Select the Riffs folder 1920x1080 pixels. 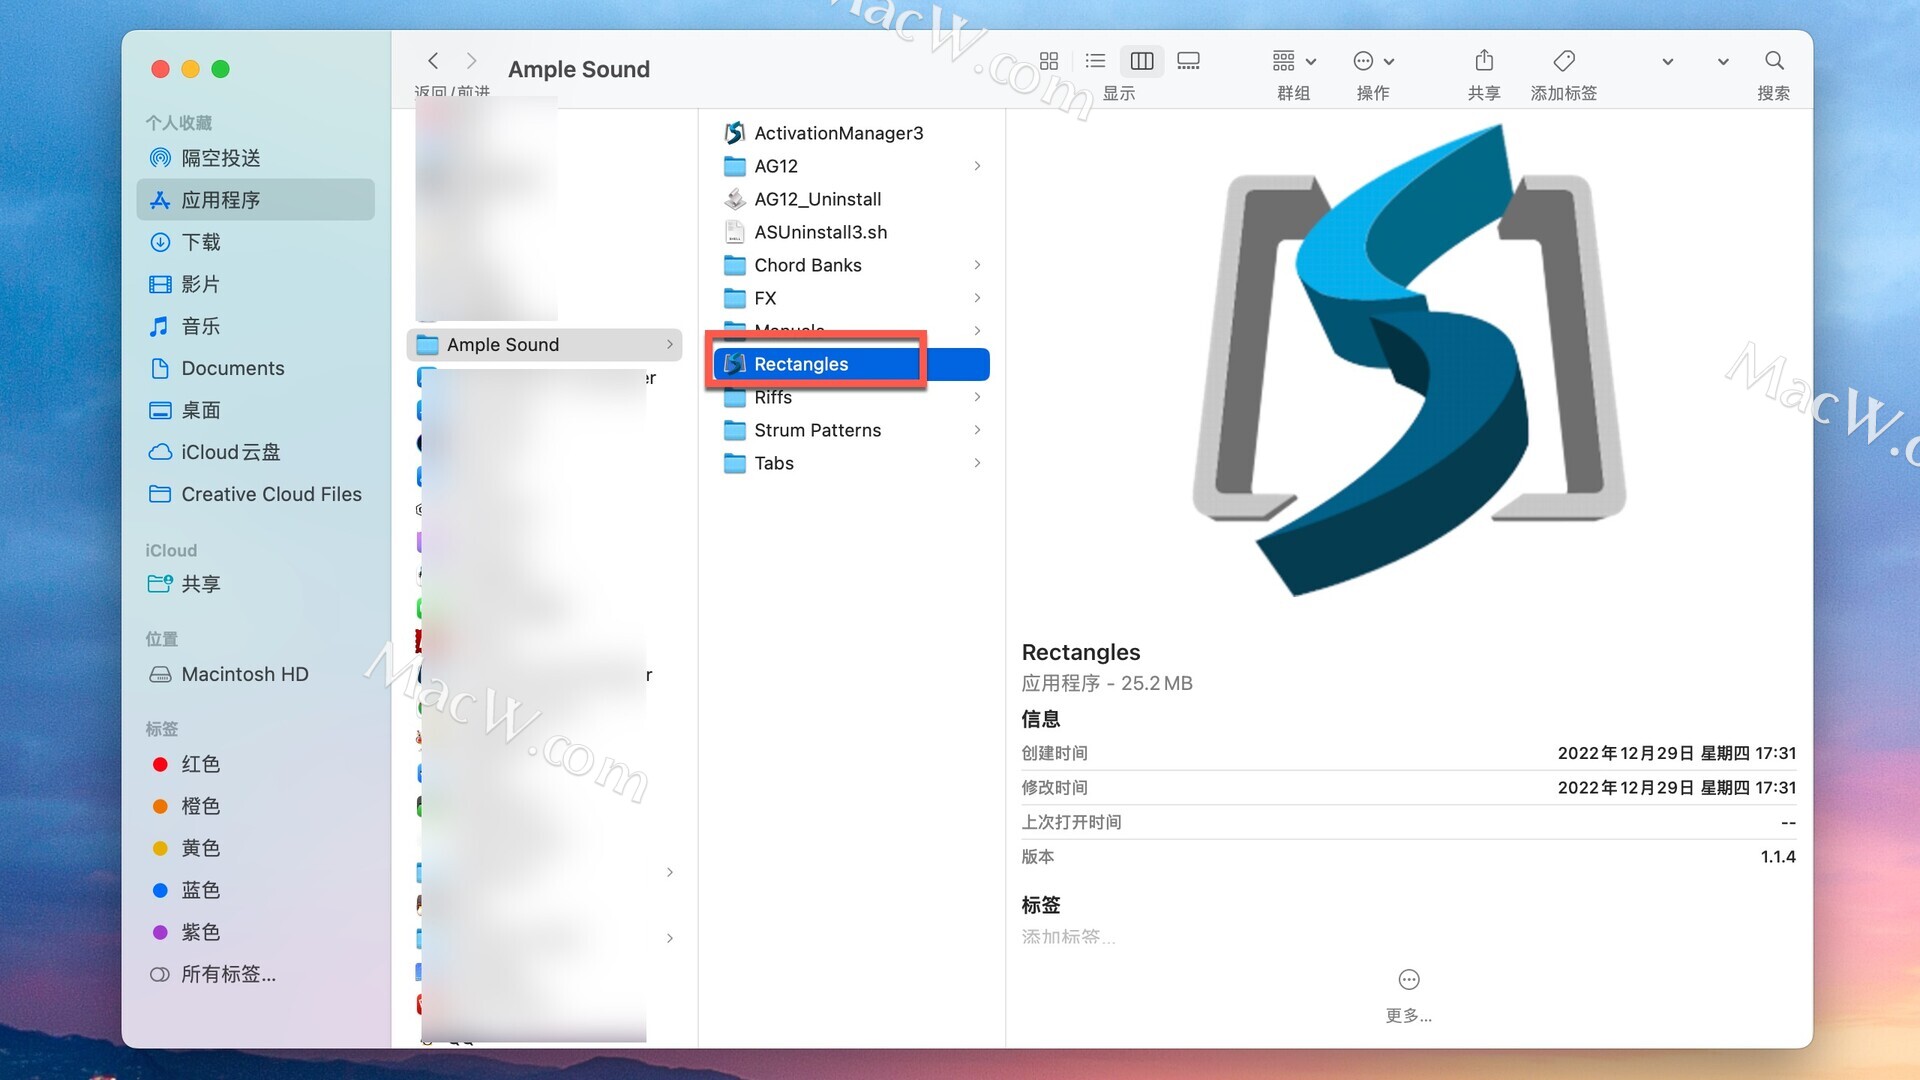[852, 397]
